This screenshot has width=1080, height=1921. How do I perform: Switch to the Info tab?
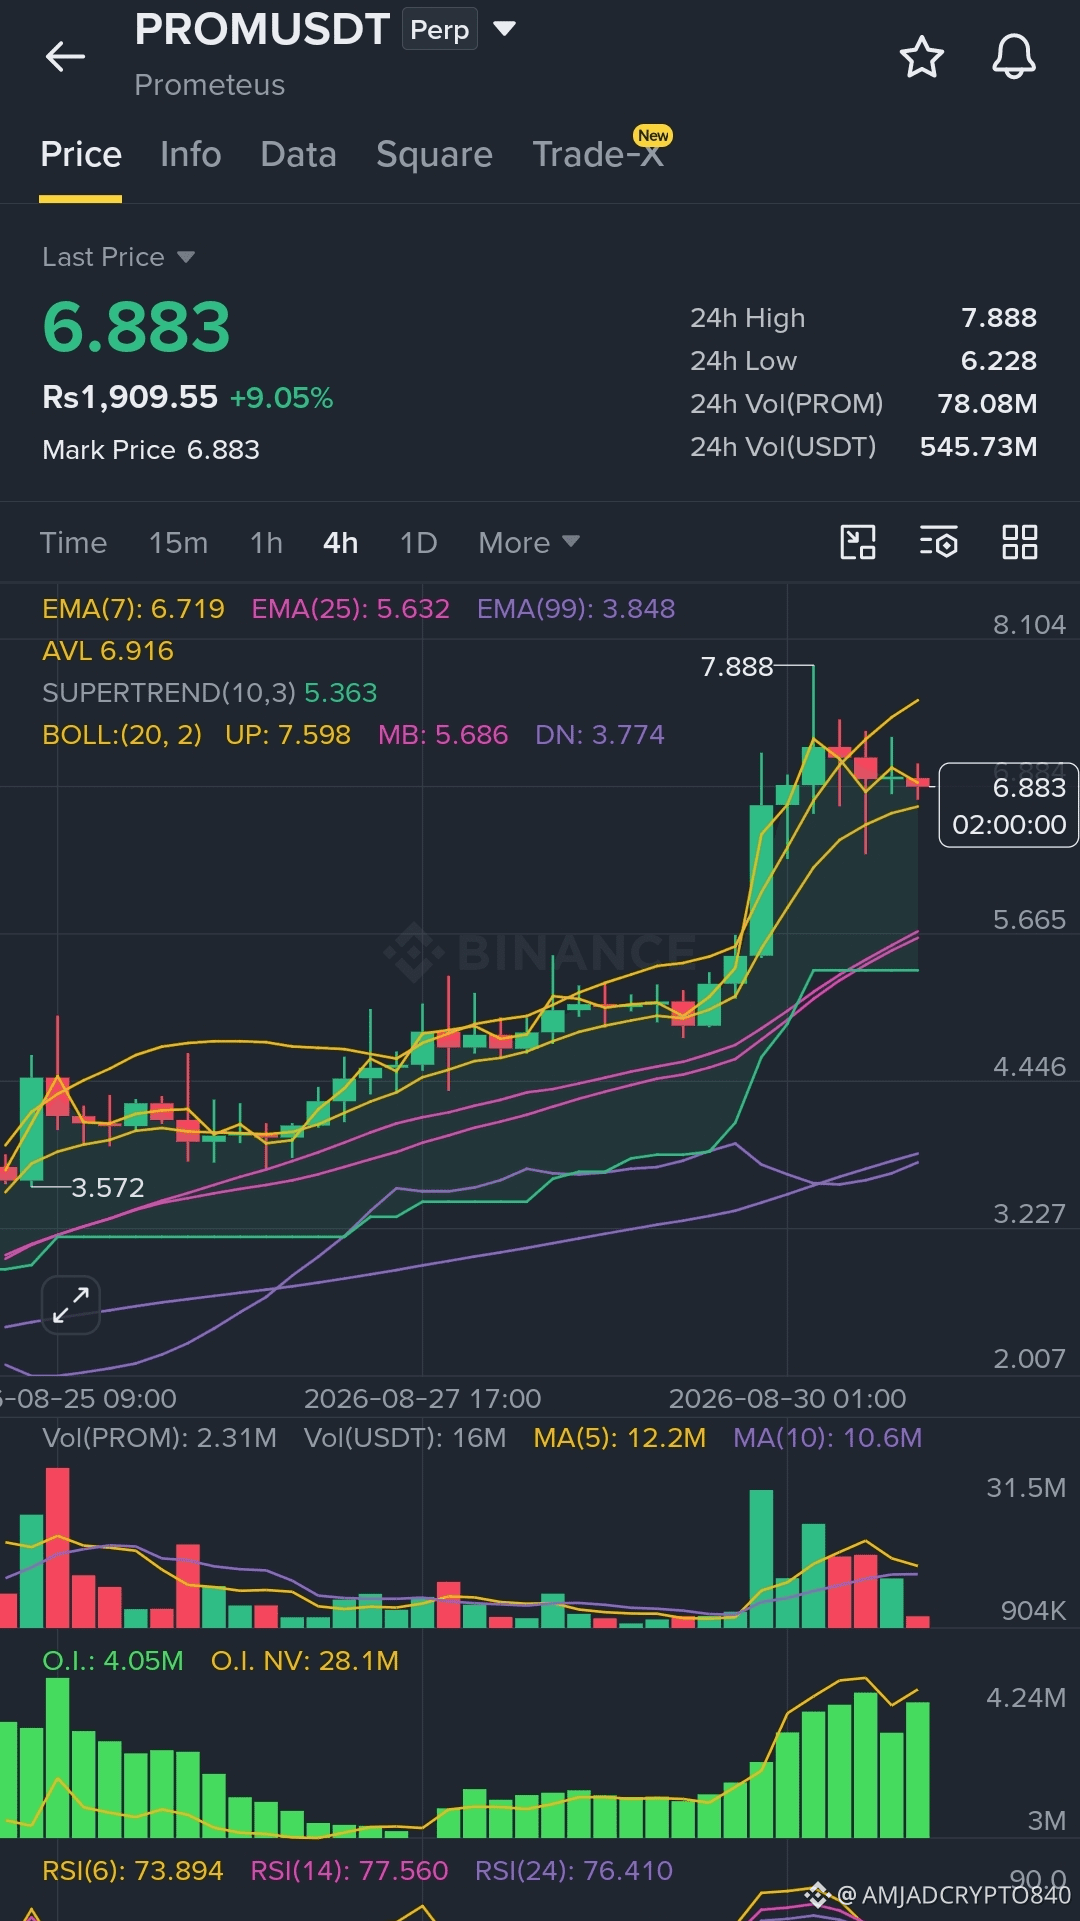click(191, 154)
